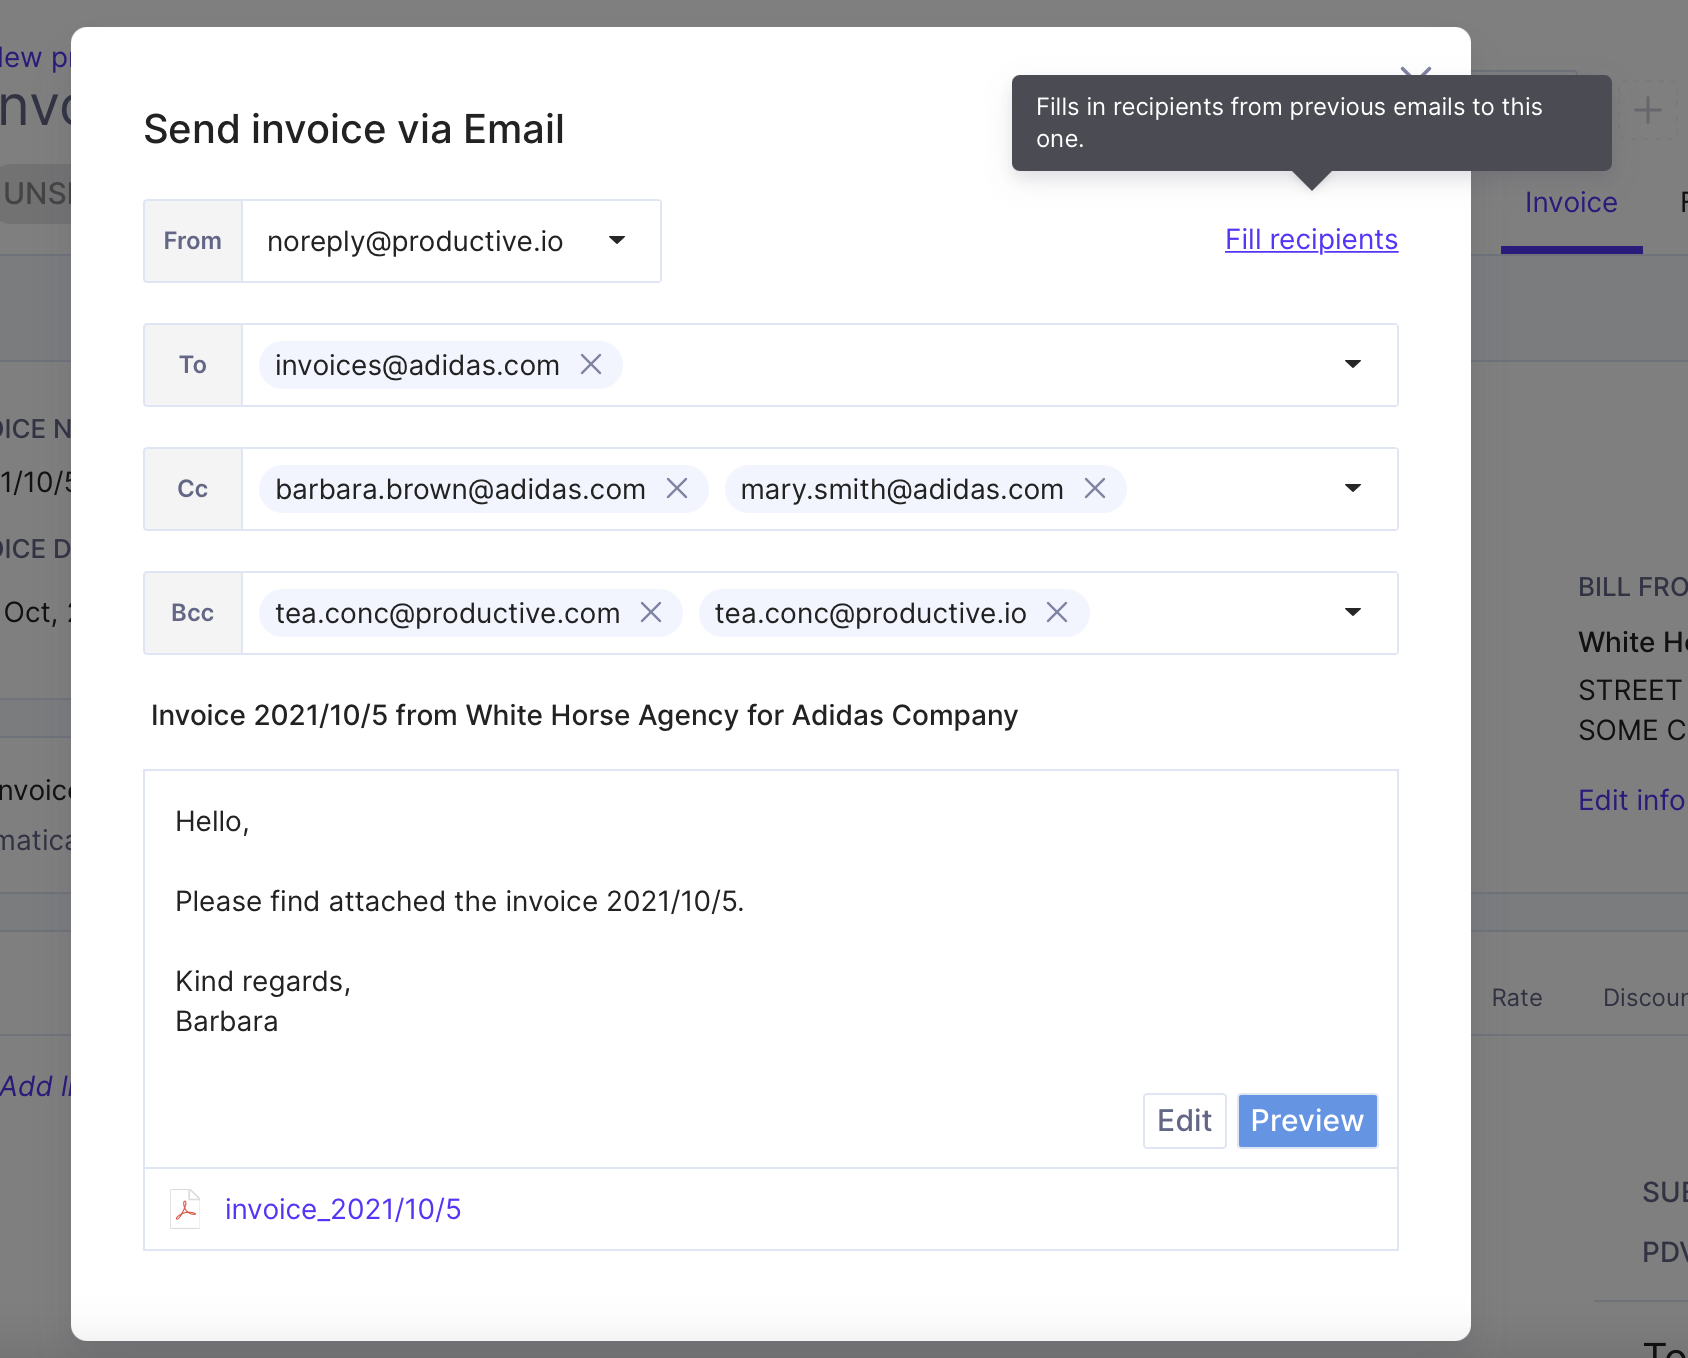Click the Edit button

[1185, 1121]
